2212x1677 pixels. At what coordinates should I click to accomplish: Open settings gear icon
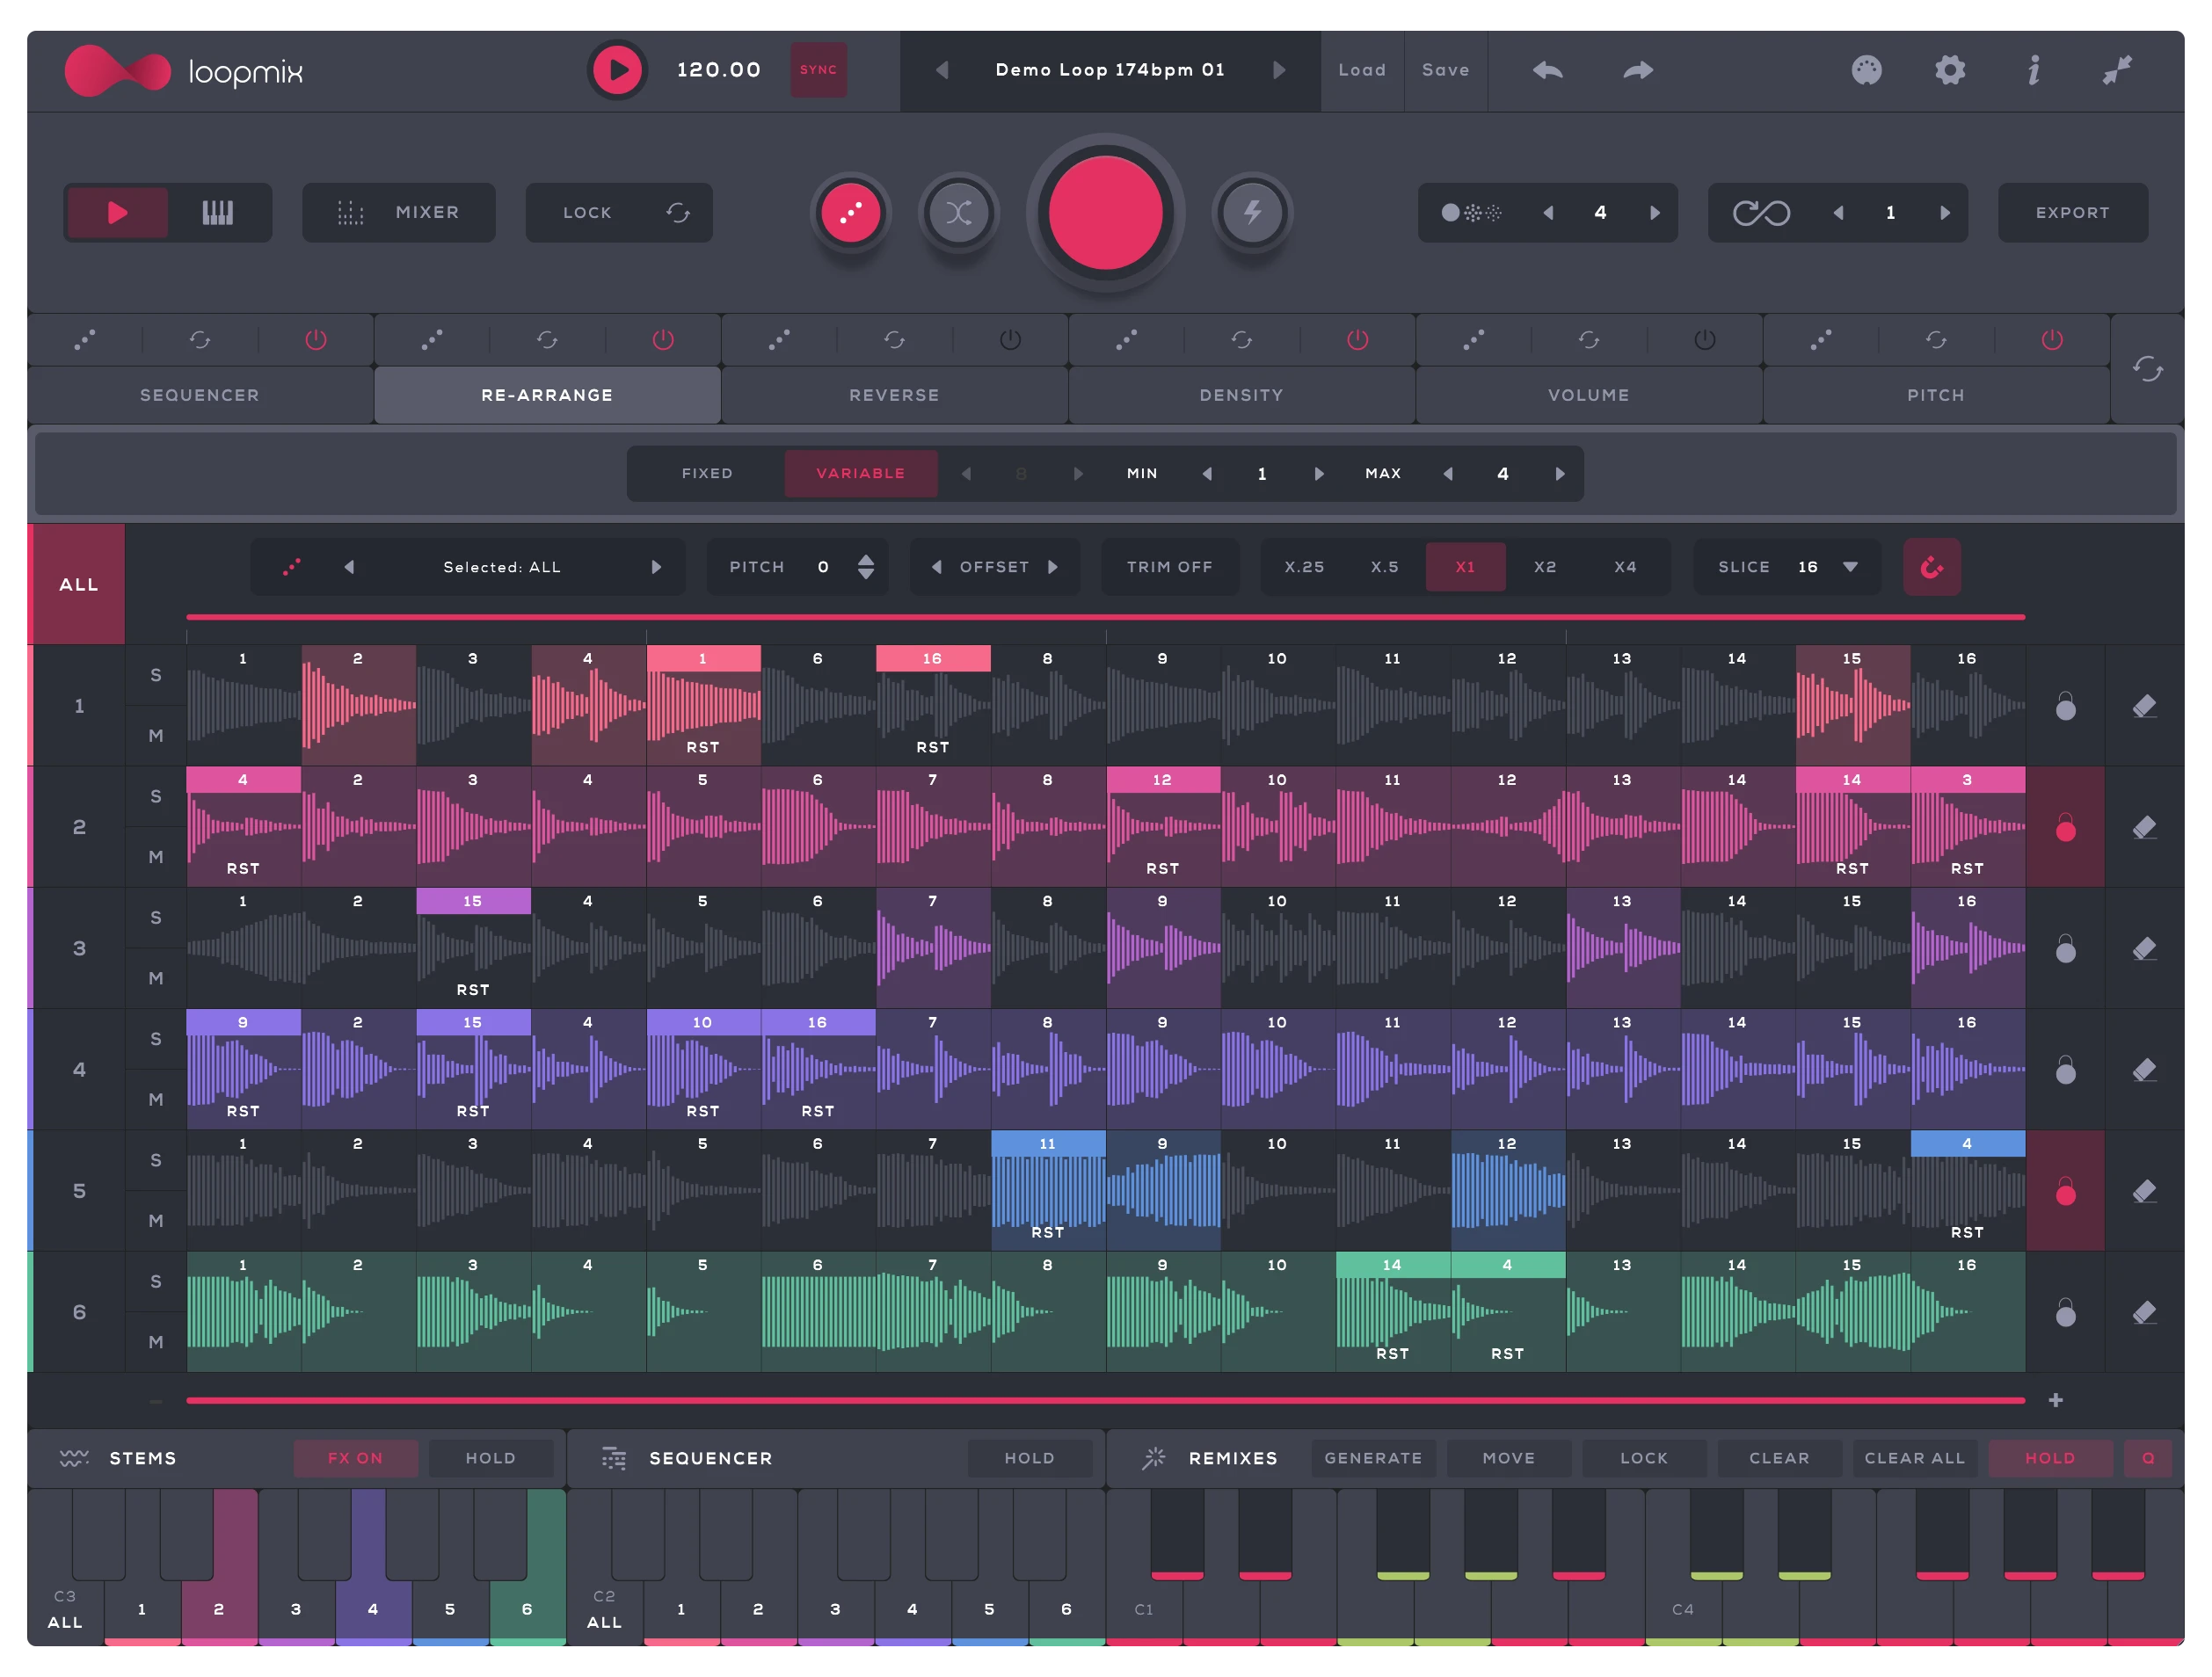tap(1949, 70)
